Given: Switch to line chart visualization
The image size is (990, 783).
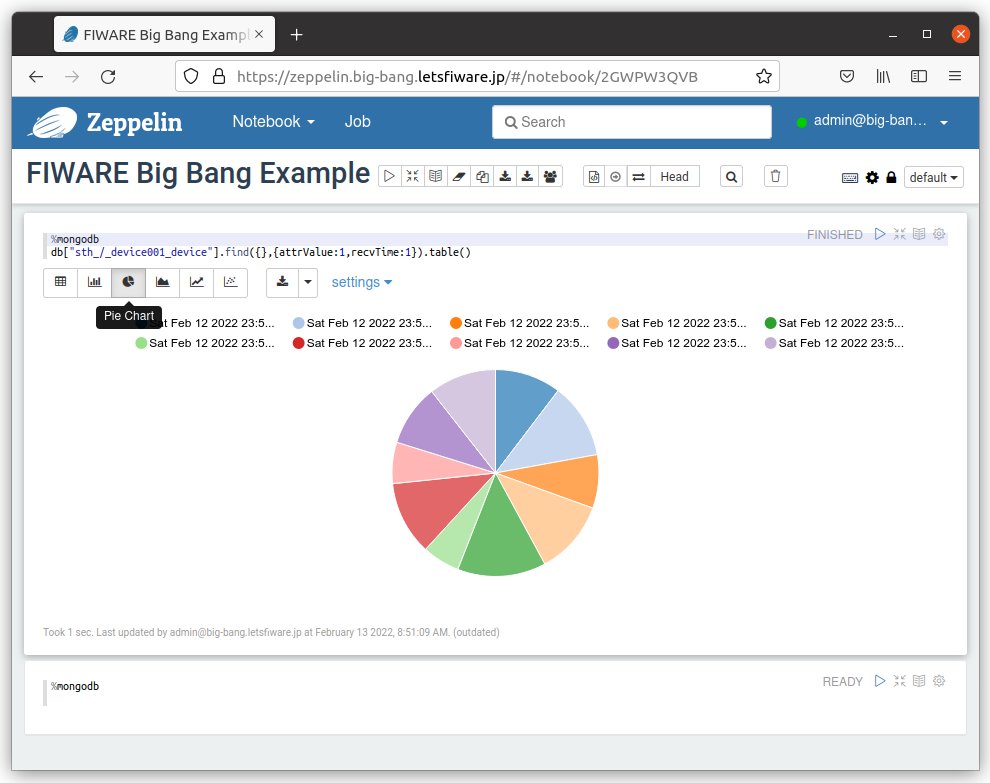Looking at the screenshot, I should [196, 282].
